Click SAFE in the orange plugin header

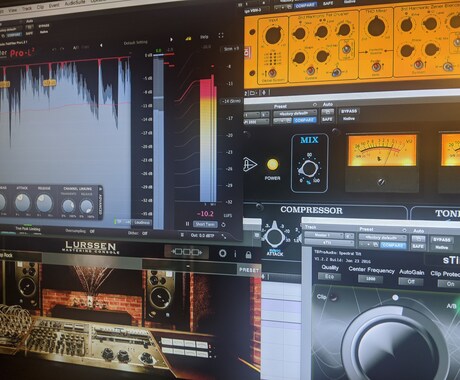coord(328,4)
